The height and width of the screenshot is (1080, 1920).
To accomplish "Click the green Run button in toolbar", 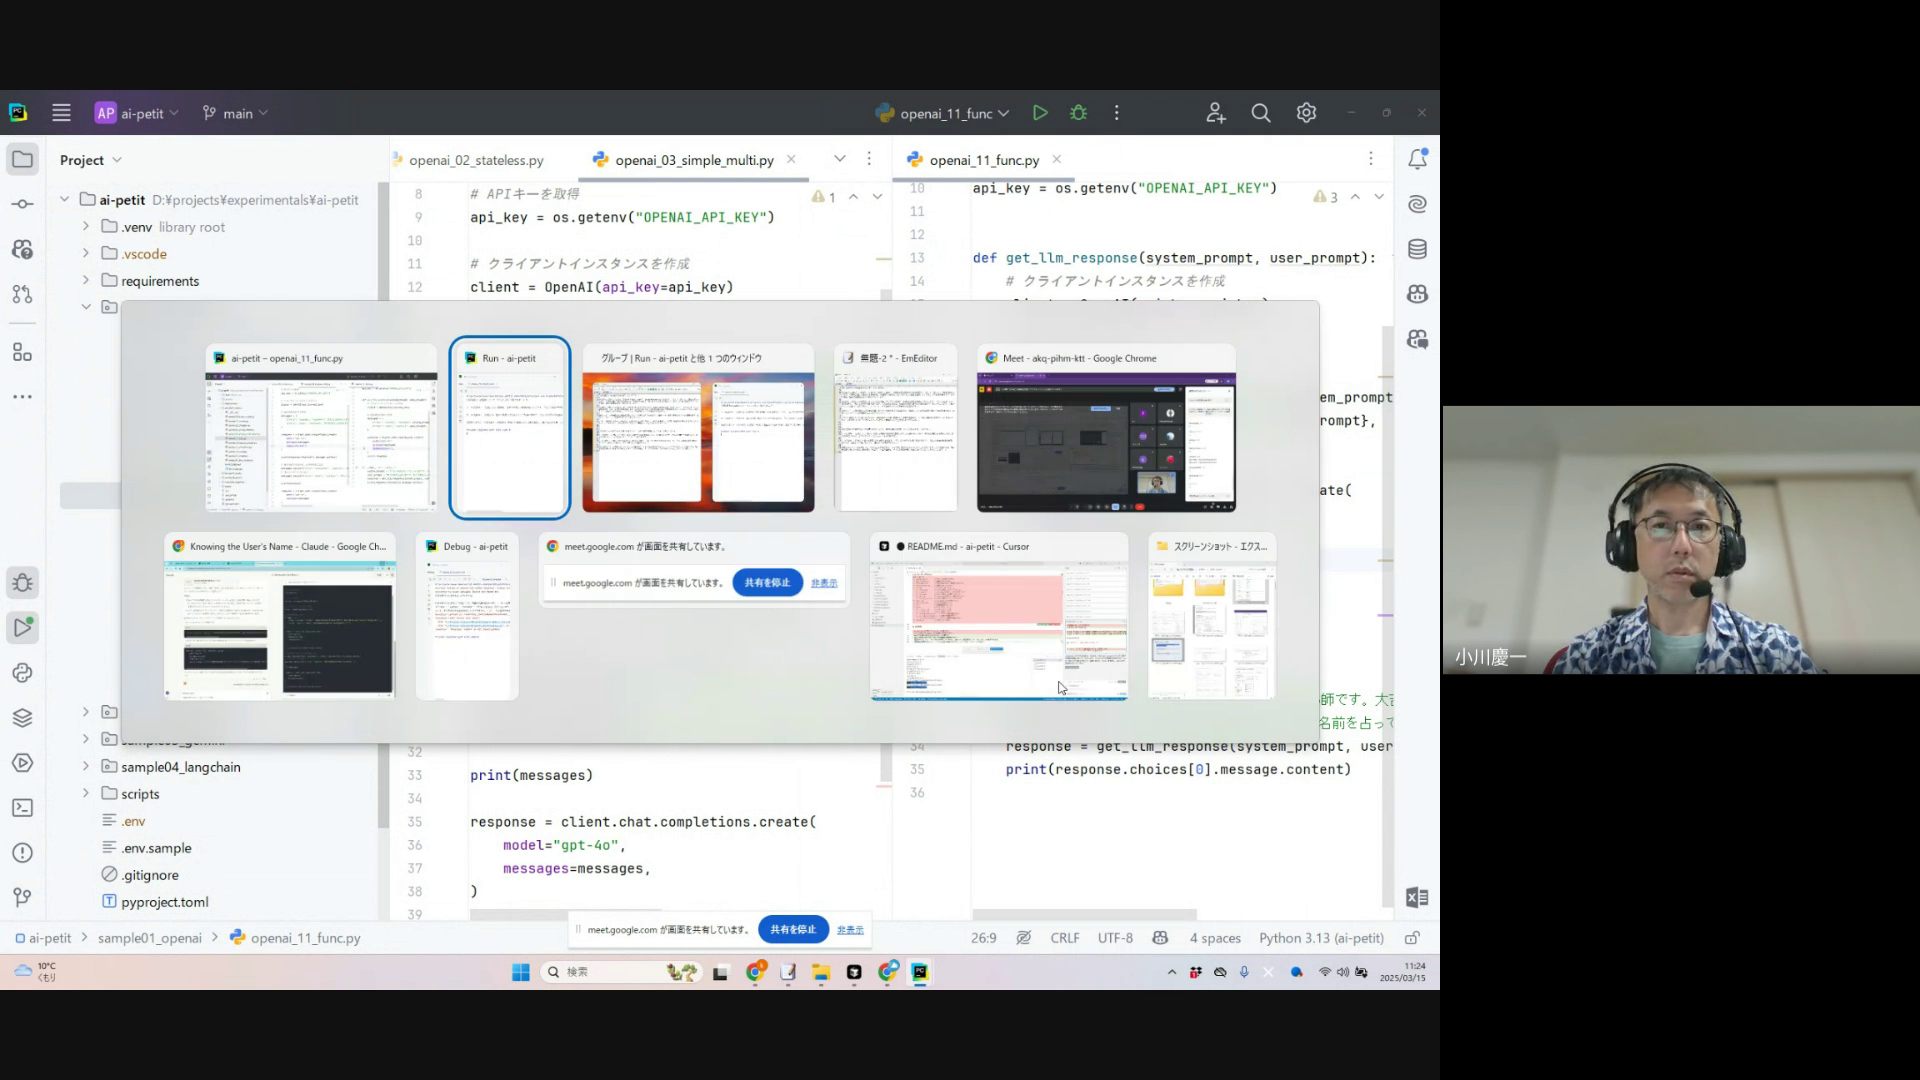I will click(1040, 113).
